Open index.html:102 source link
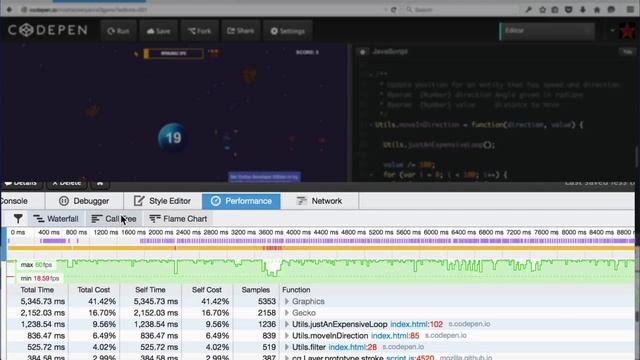This screenshot has width=640, height=360. [x=416, y=324]
